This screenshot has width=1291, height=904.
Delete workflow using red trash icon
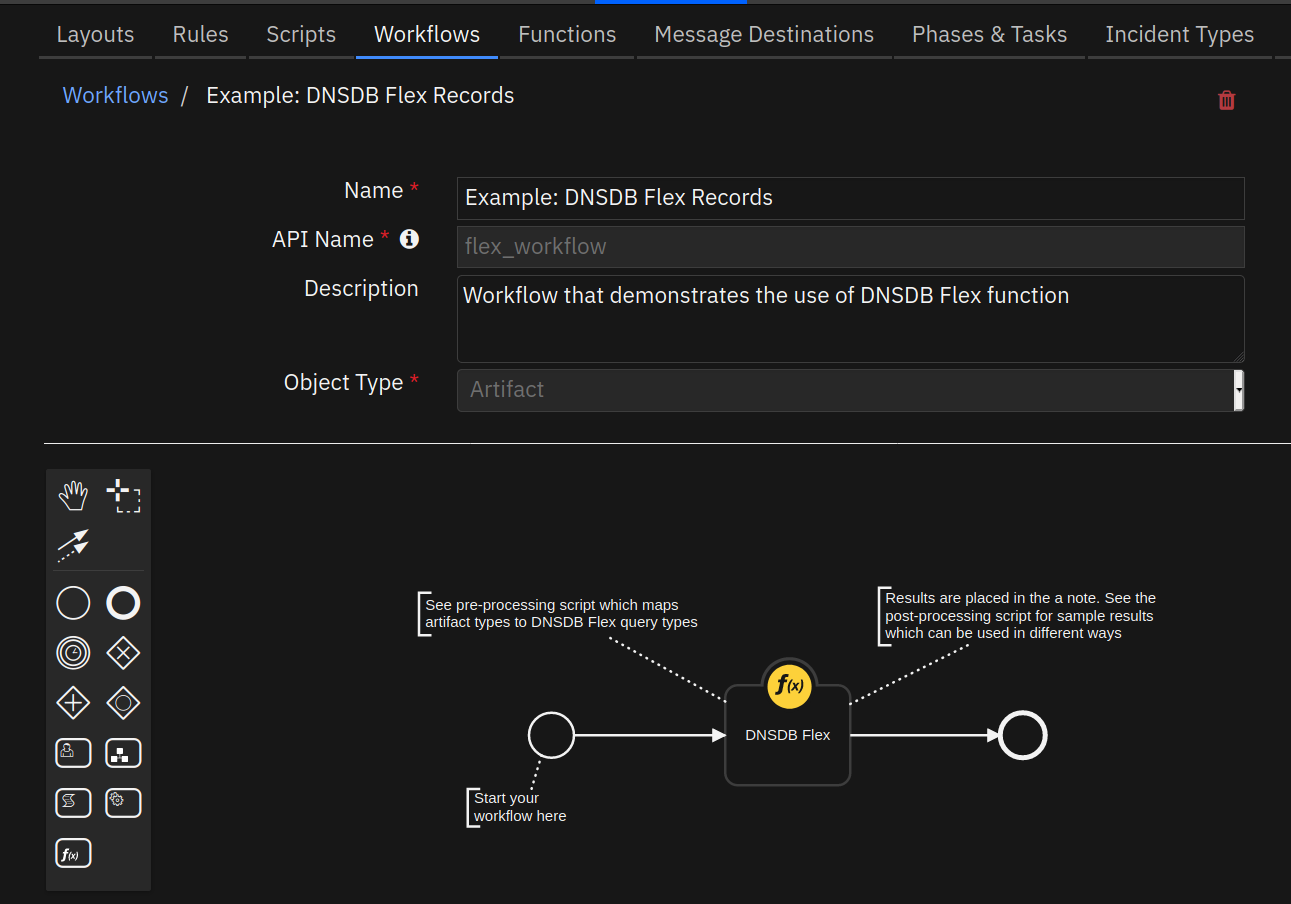(x=1226, y=100)
